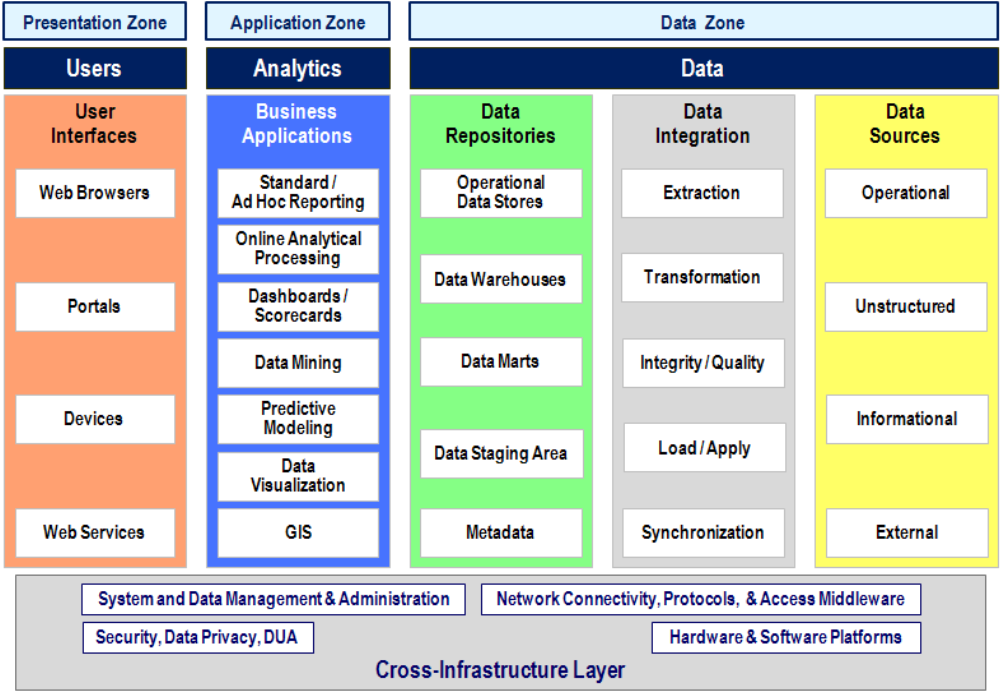1003x696 pixels.
Task: Click the Unstructured data source box
Action: tap(905, 307)
